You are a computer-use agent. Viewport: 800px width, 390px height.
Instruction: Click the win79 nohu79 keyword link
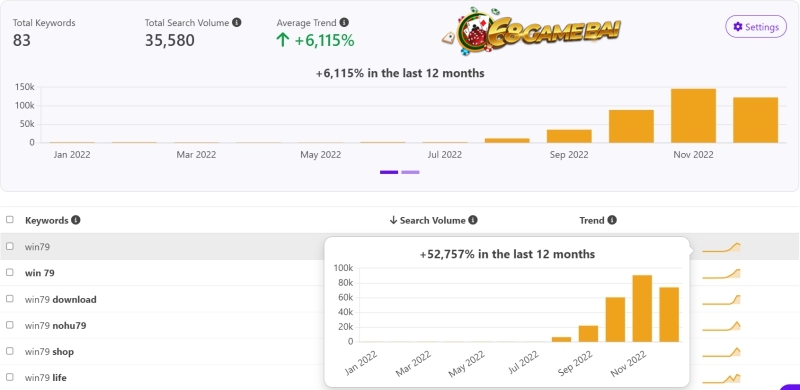coord(56,325)
